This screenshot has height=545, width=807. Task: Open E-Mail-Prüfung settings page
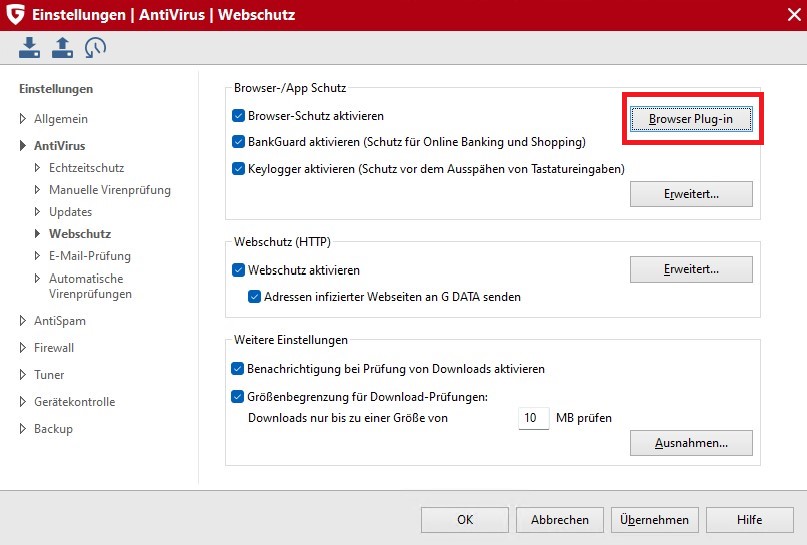(89, 256)
